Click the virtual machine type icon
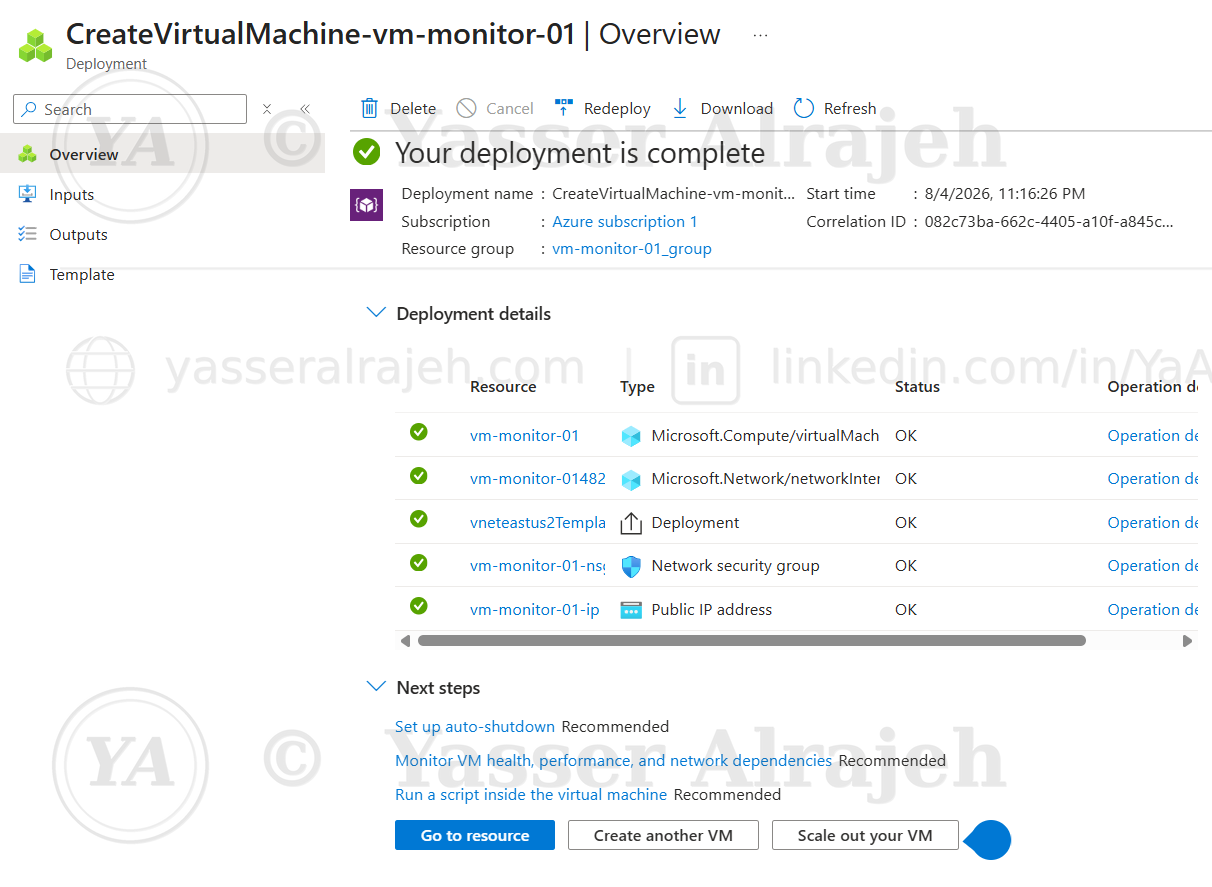The height and width of the screenshot is (887, 1212). point(631,436)
